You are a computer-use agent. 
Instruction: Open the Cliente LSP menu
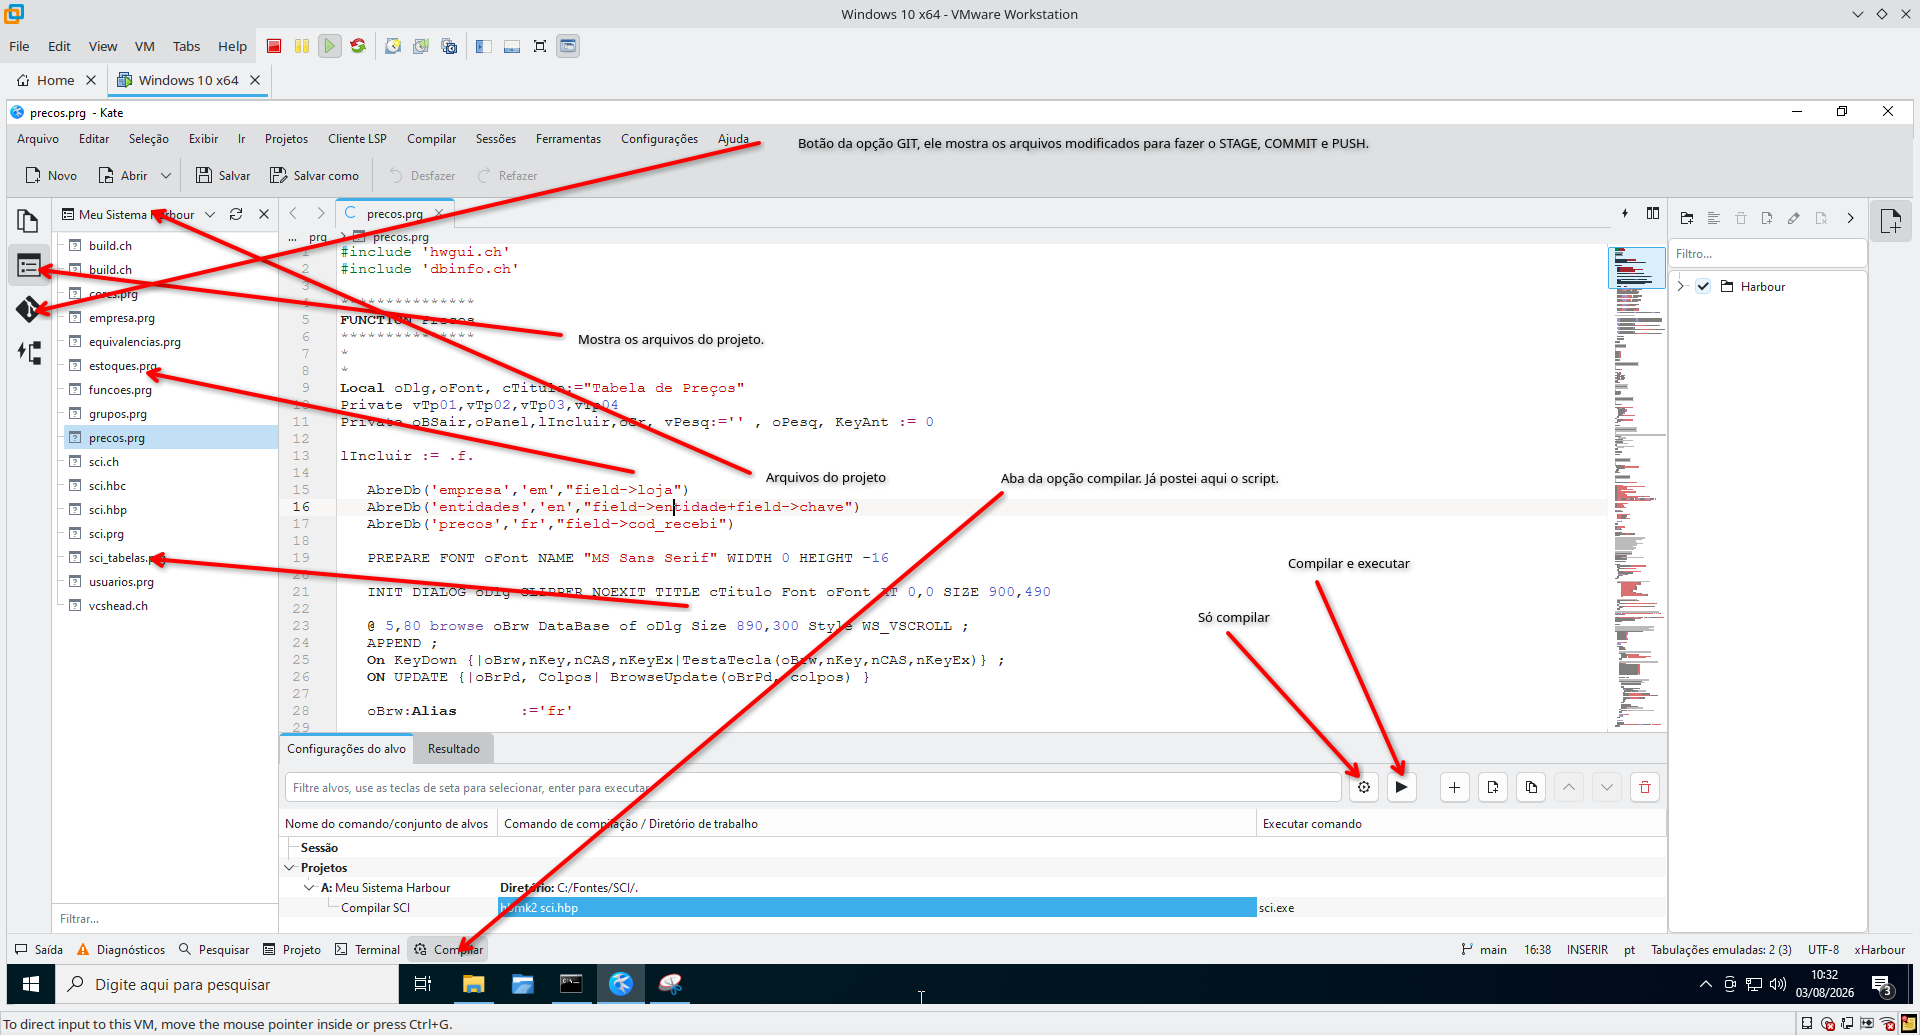point(357,139)
